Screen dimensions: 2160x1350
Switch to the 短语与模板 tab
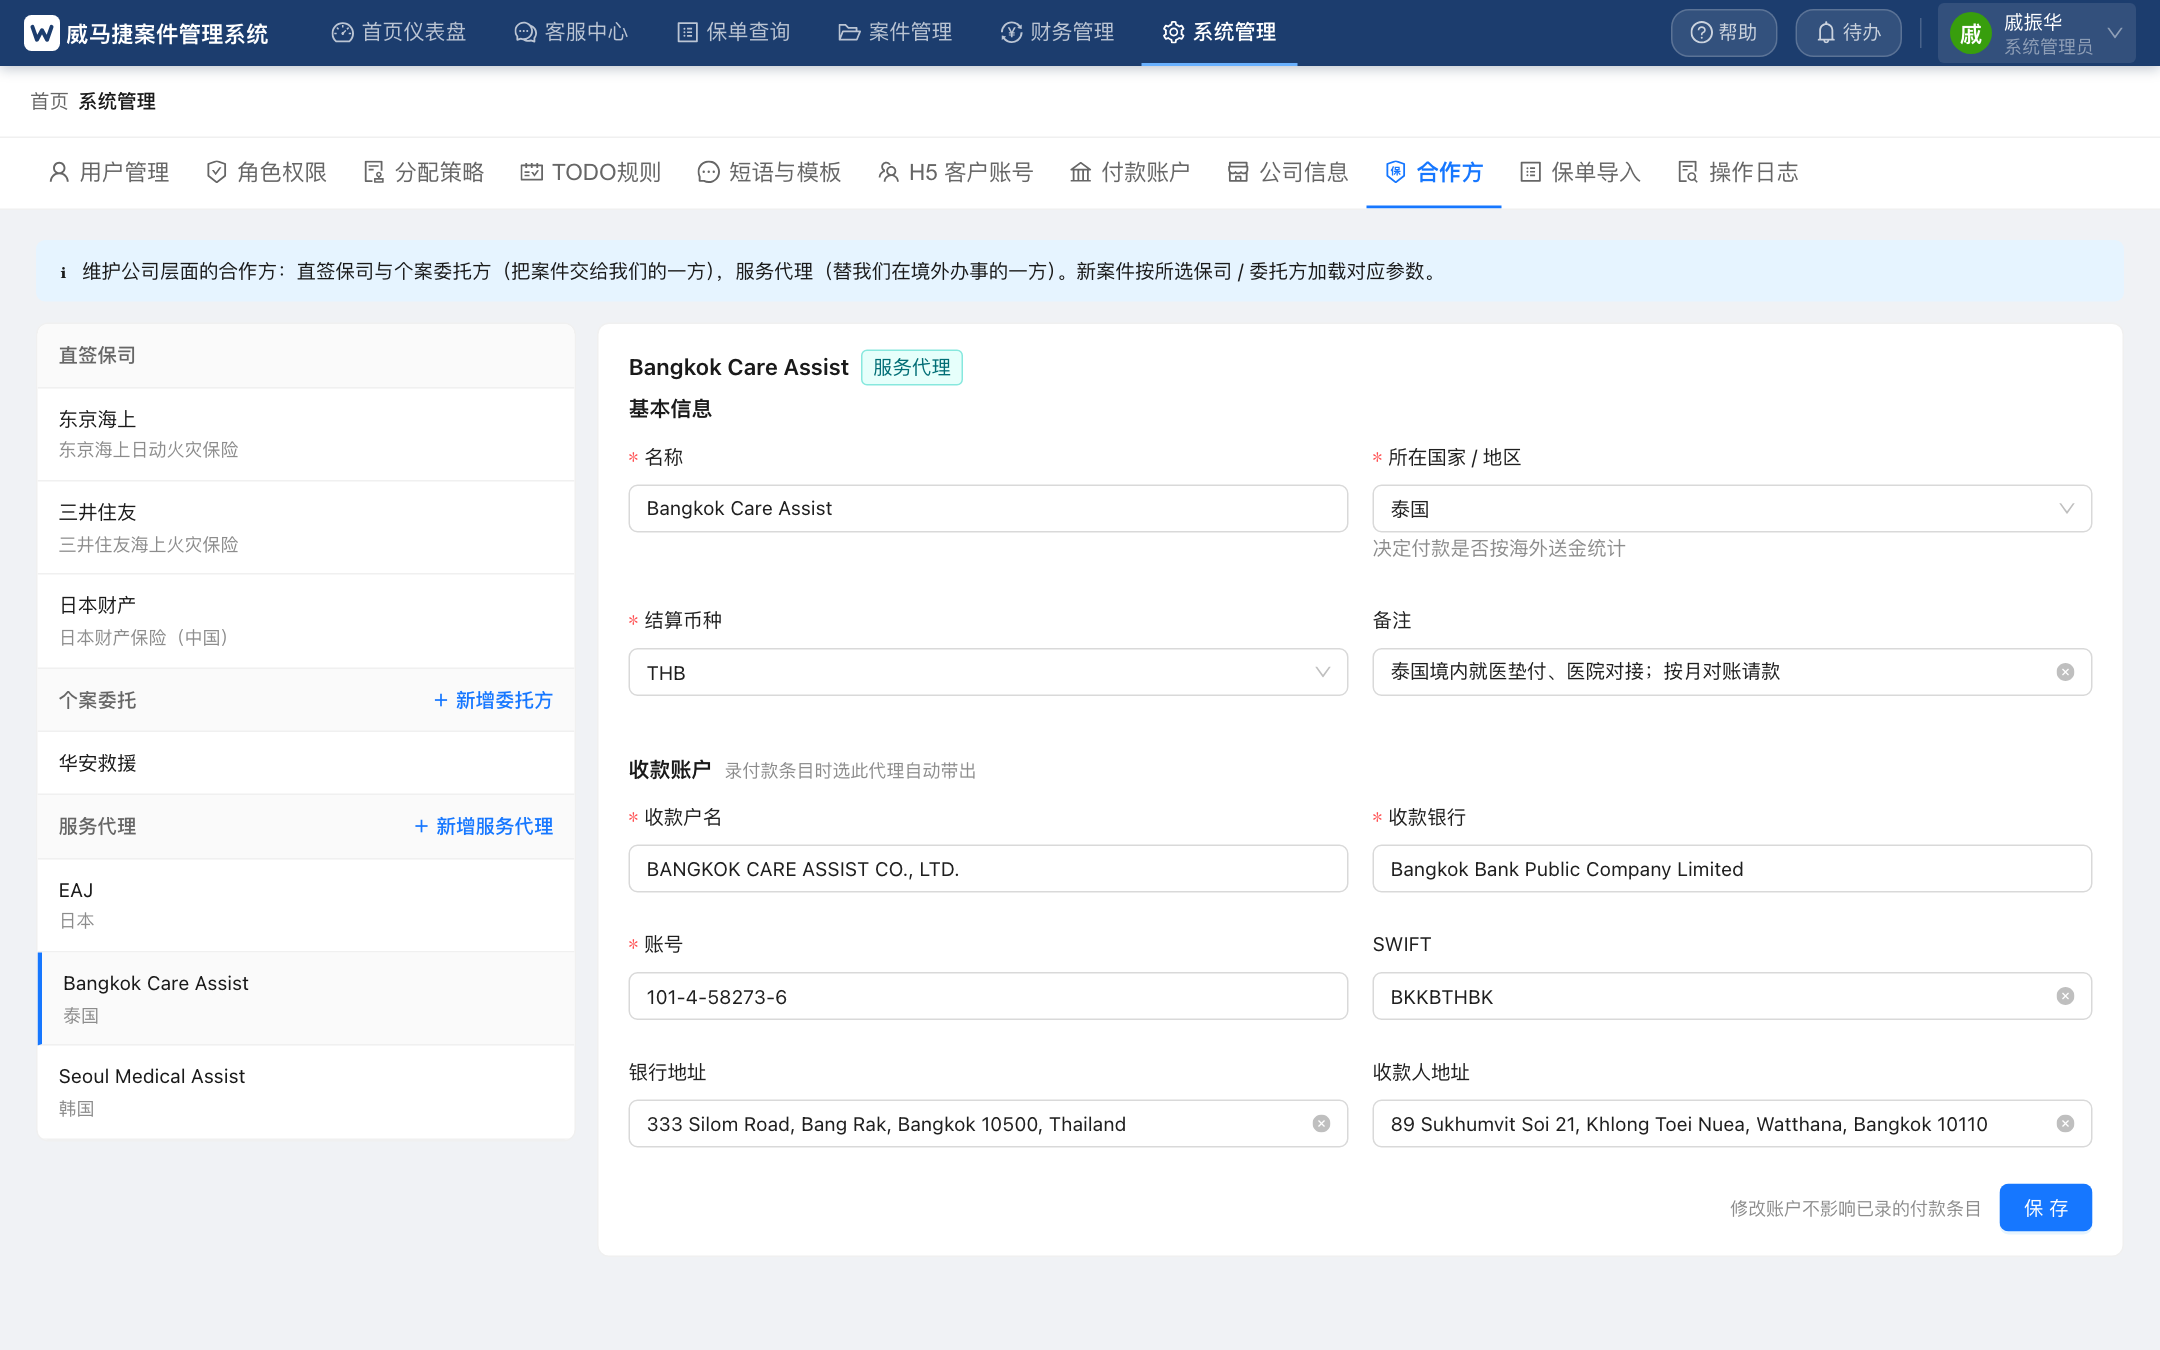coord(769,172)
